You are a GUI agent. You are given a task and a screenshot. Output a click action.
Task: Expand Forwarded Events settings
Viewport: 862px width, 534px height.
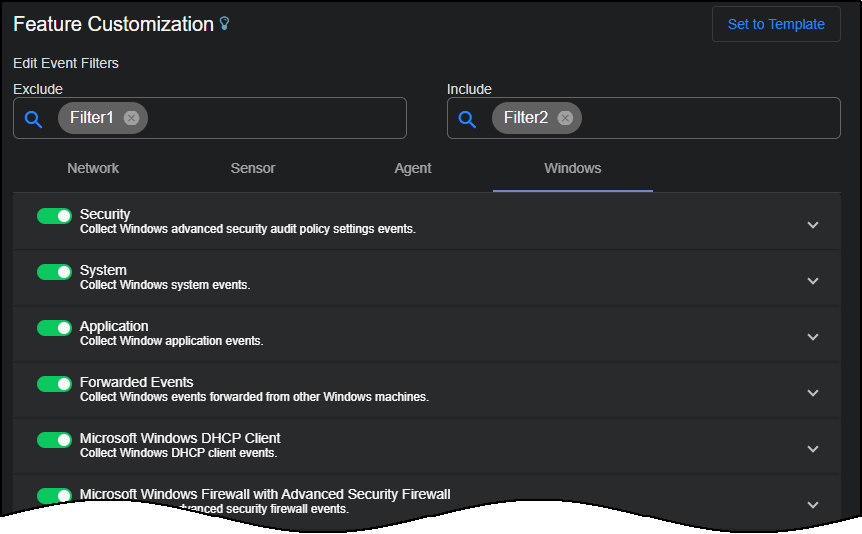(x=813, y=393)
